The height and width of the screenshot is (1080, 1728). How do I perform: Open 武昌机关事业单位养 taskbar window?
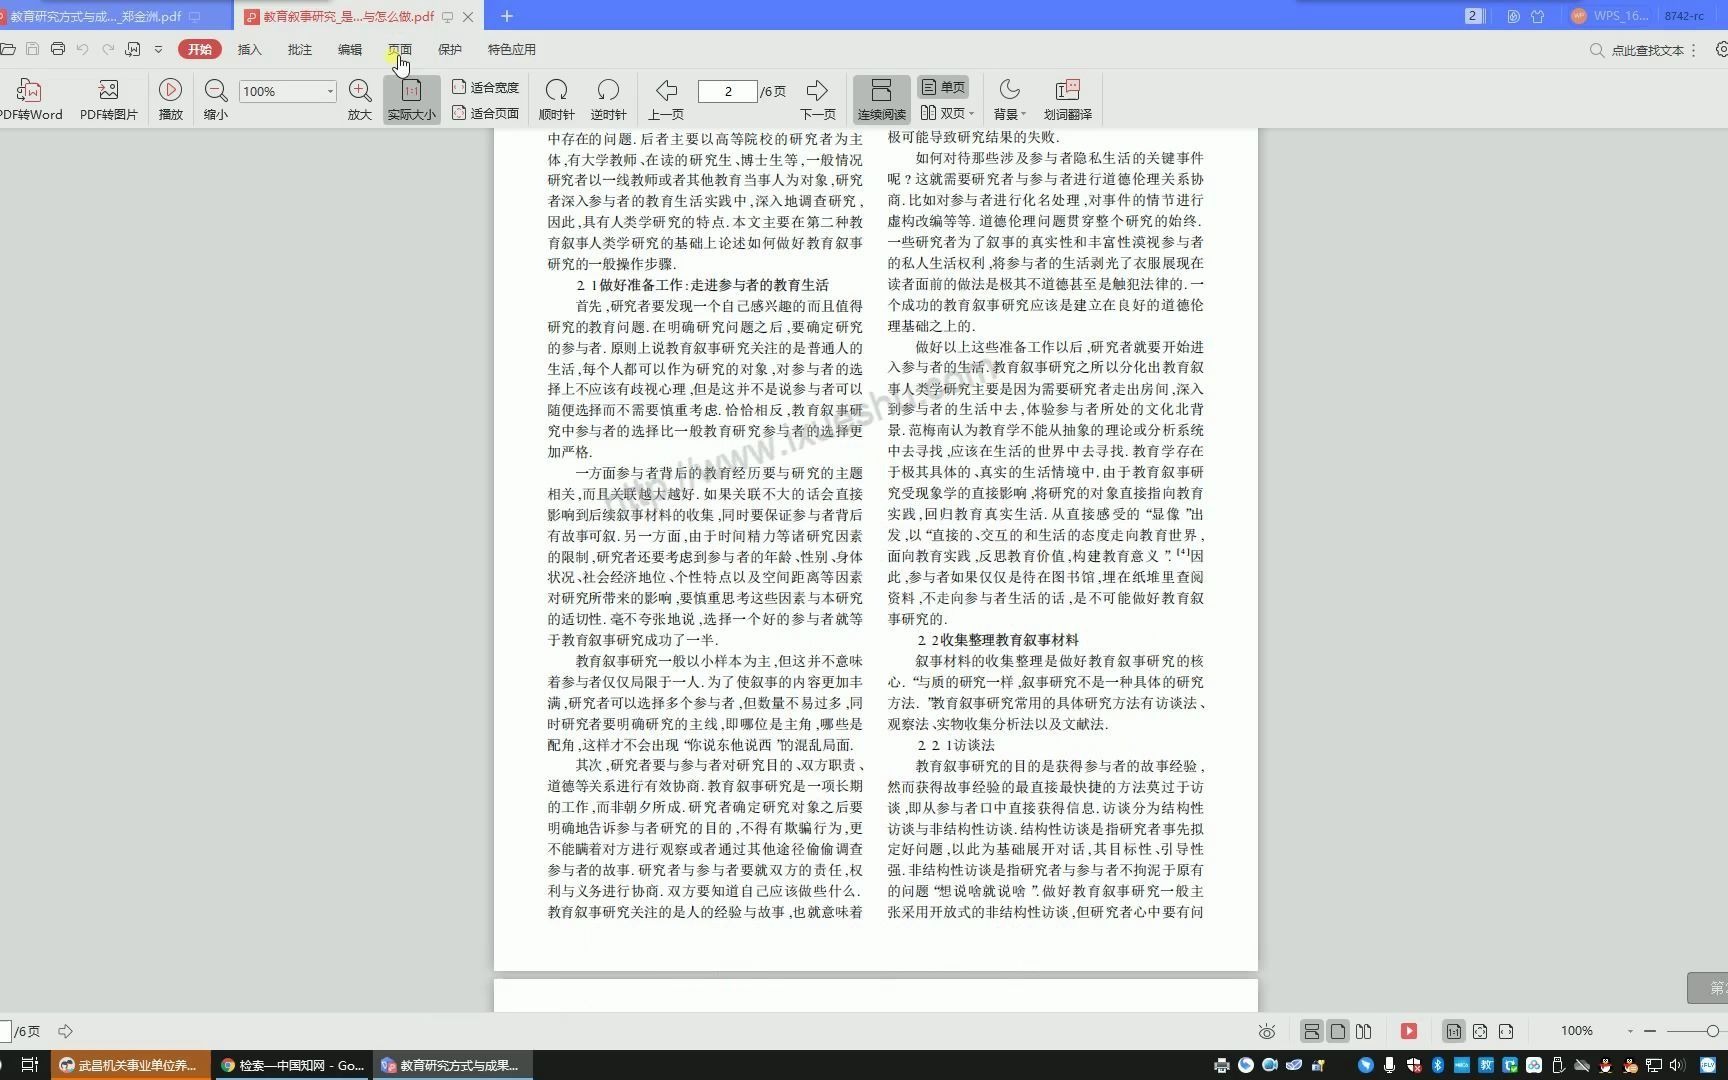131,1065
